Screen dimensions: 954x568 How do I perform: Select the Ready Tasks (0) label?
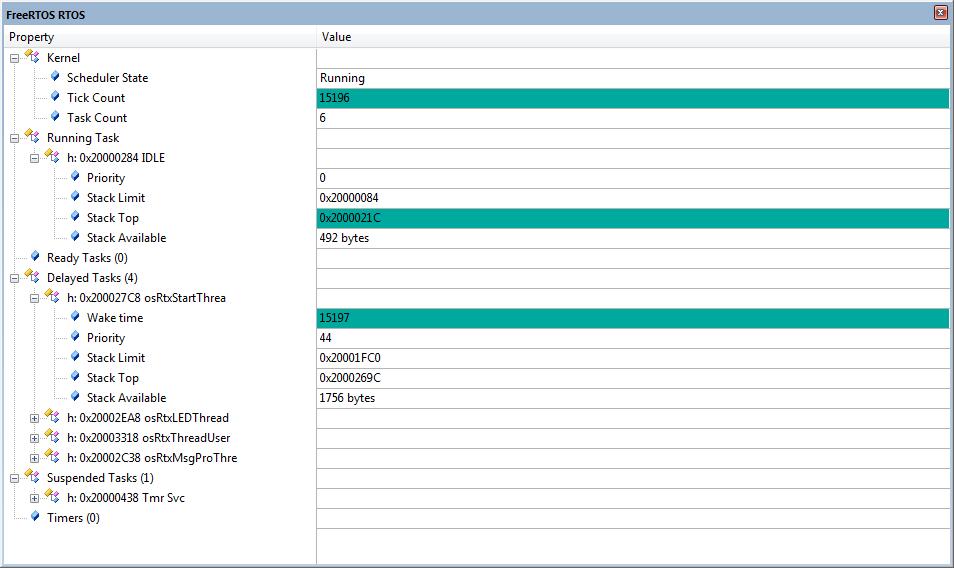click(87, 258)
